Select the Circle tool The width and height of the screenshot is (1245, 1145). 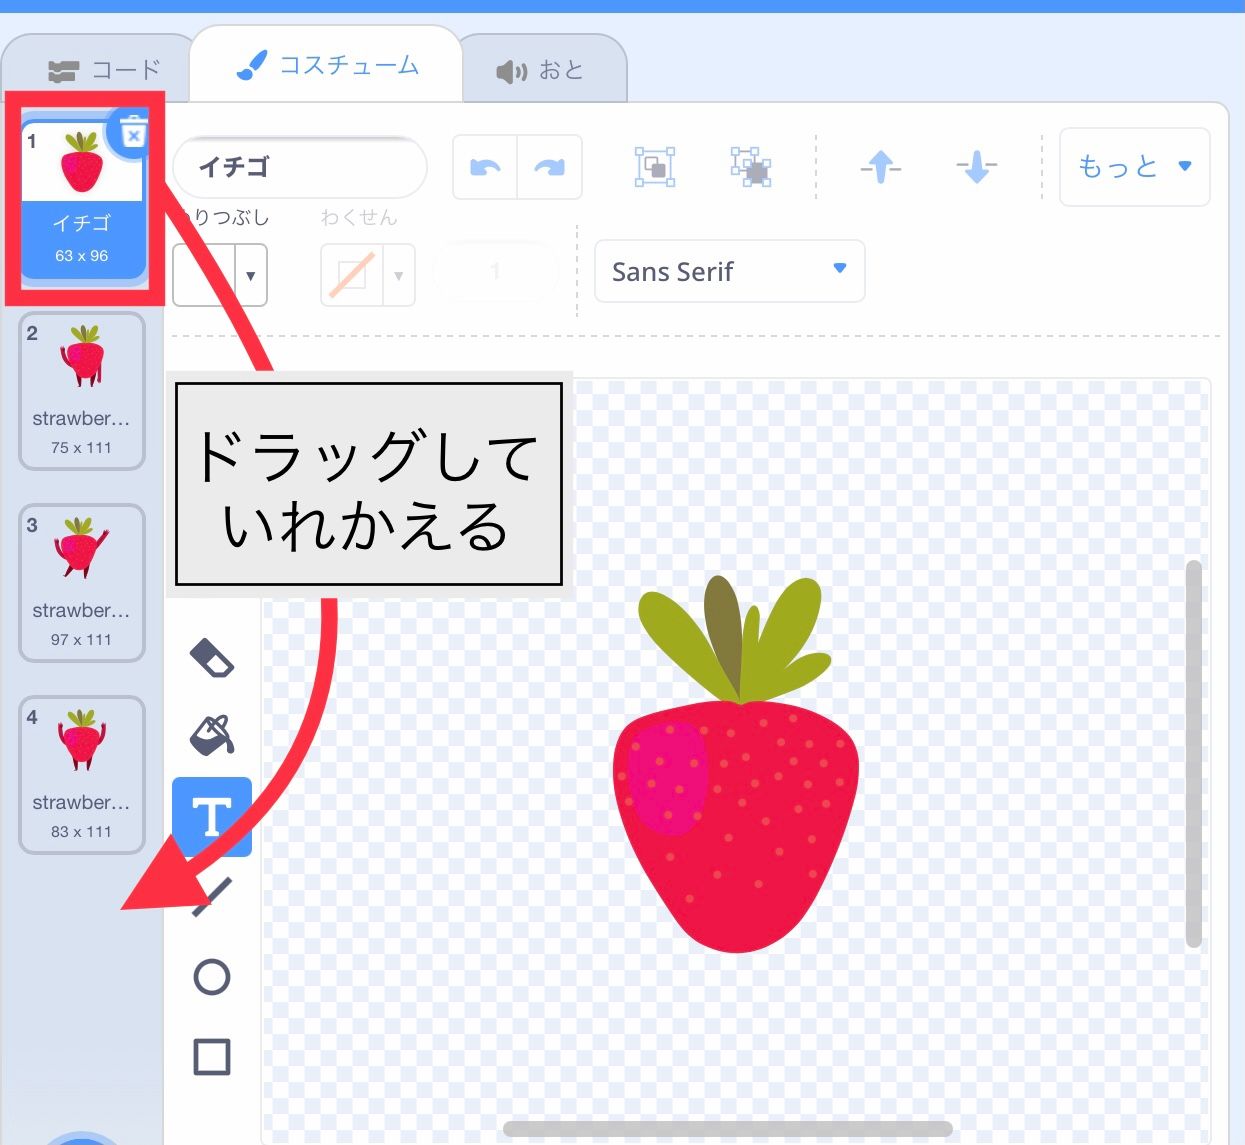point(212,978)
